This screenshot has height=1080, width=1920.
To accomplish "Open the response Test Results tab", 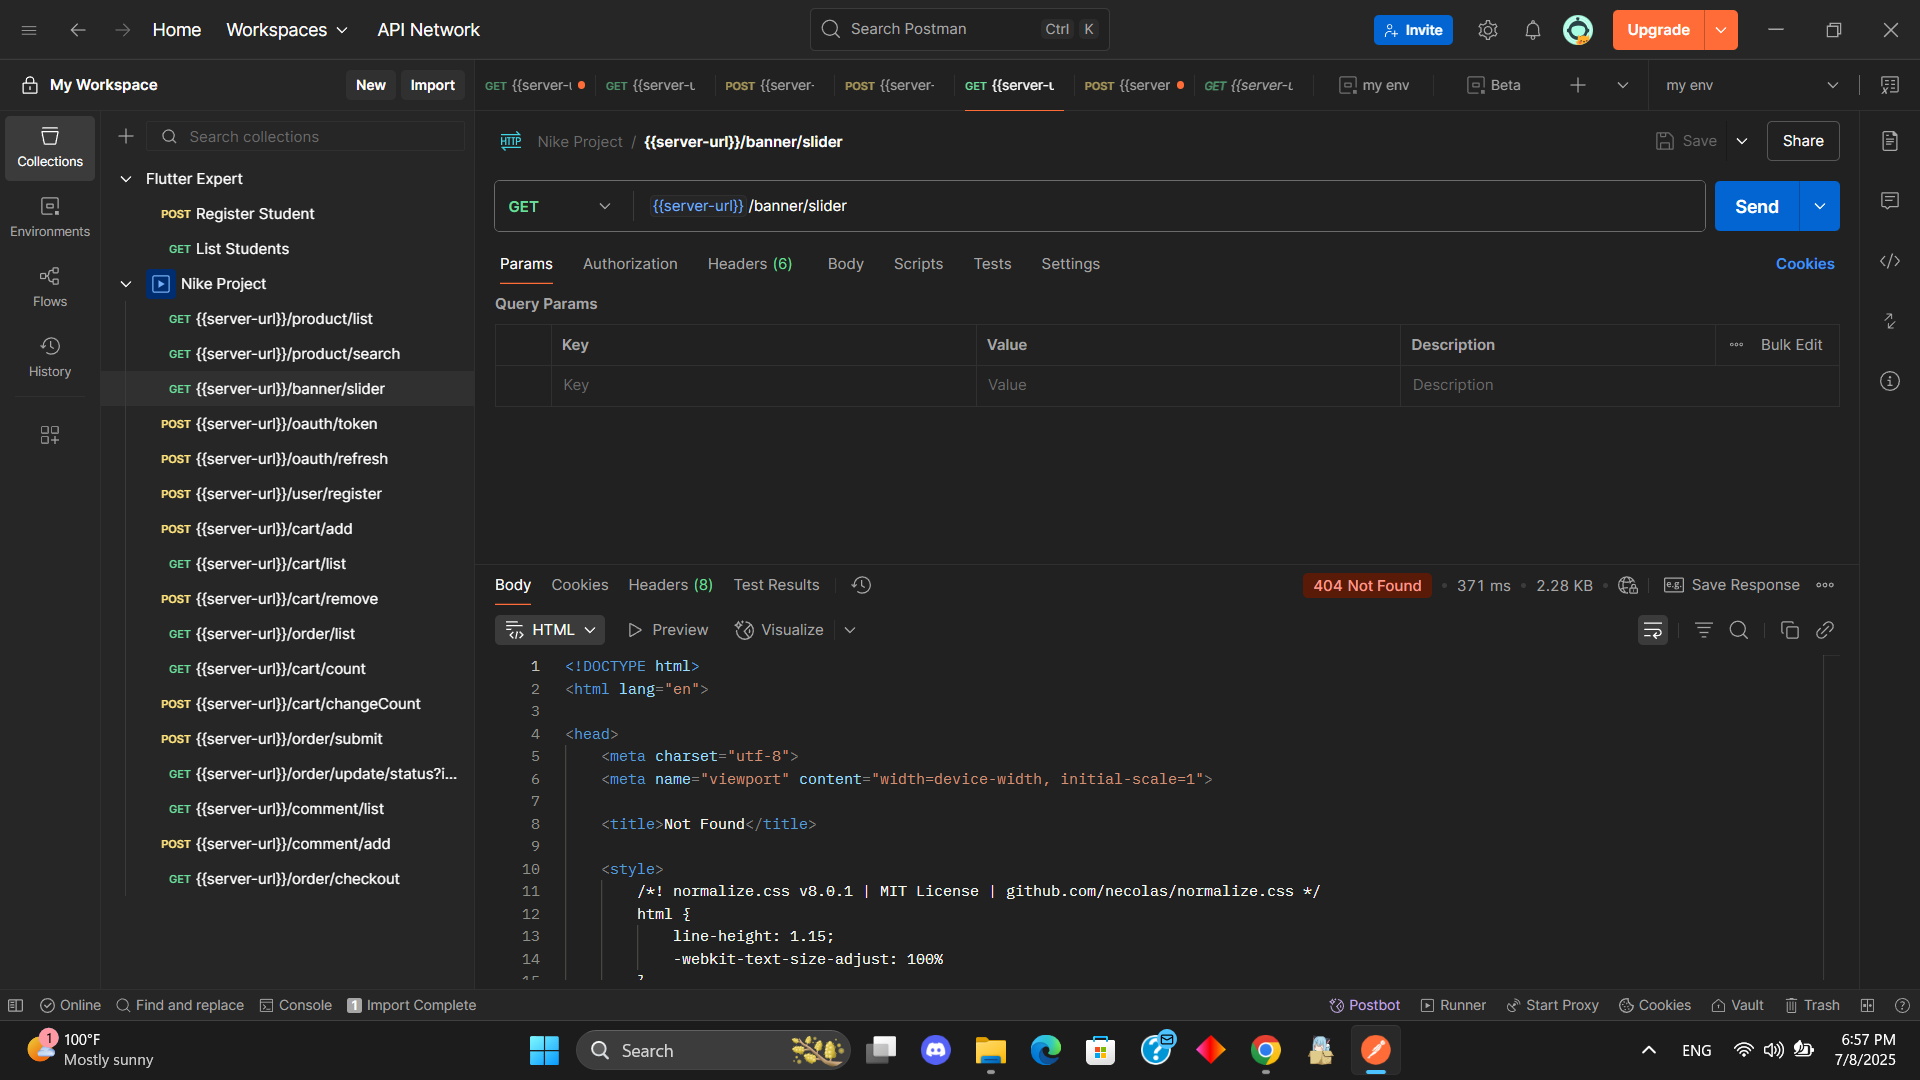I will pos(776,585).
